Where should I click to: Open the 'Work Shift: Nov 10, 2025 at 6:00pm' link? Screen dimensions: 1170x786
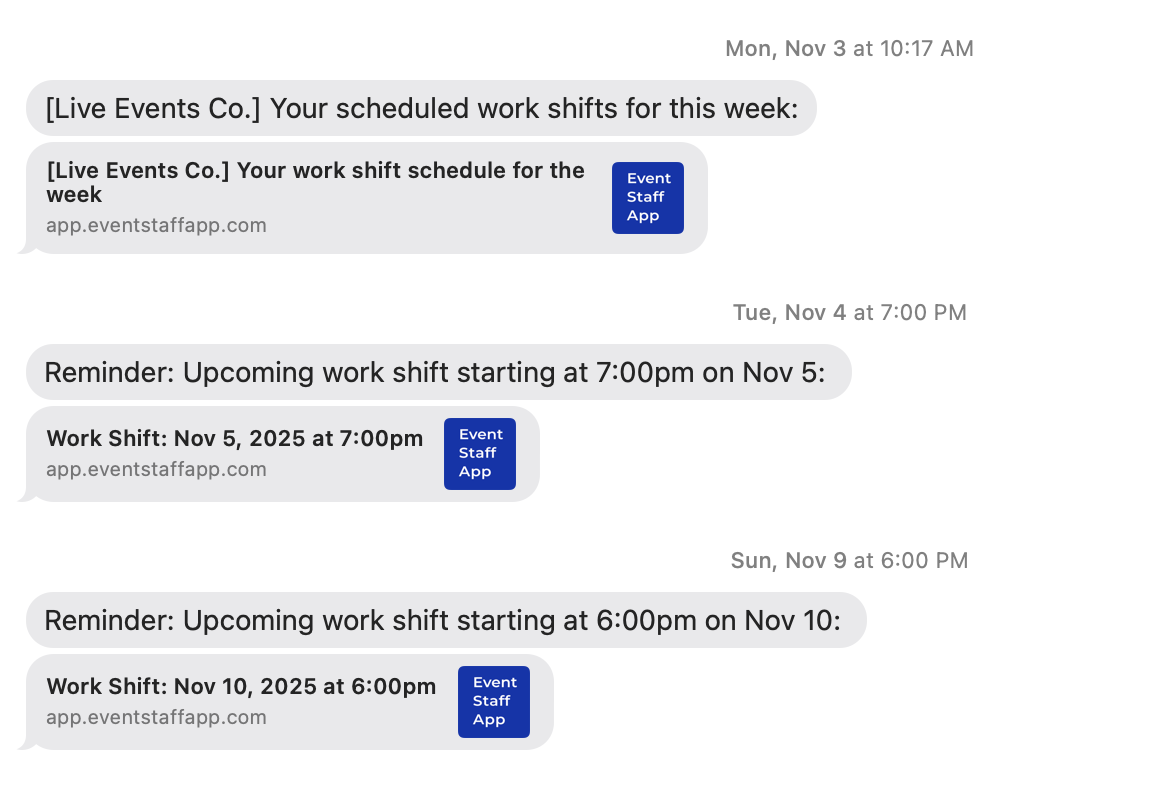(x=241, y=686)
